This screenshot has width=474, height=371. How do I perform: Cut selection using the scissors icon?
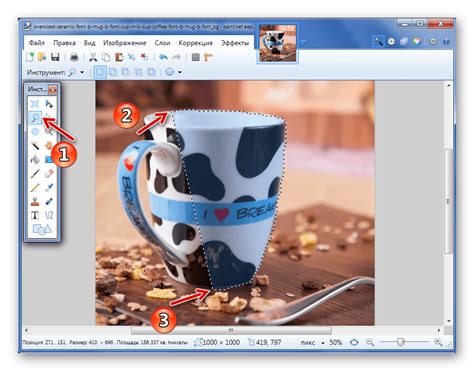93,57
